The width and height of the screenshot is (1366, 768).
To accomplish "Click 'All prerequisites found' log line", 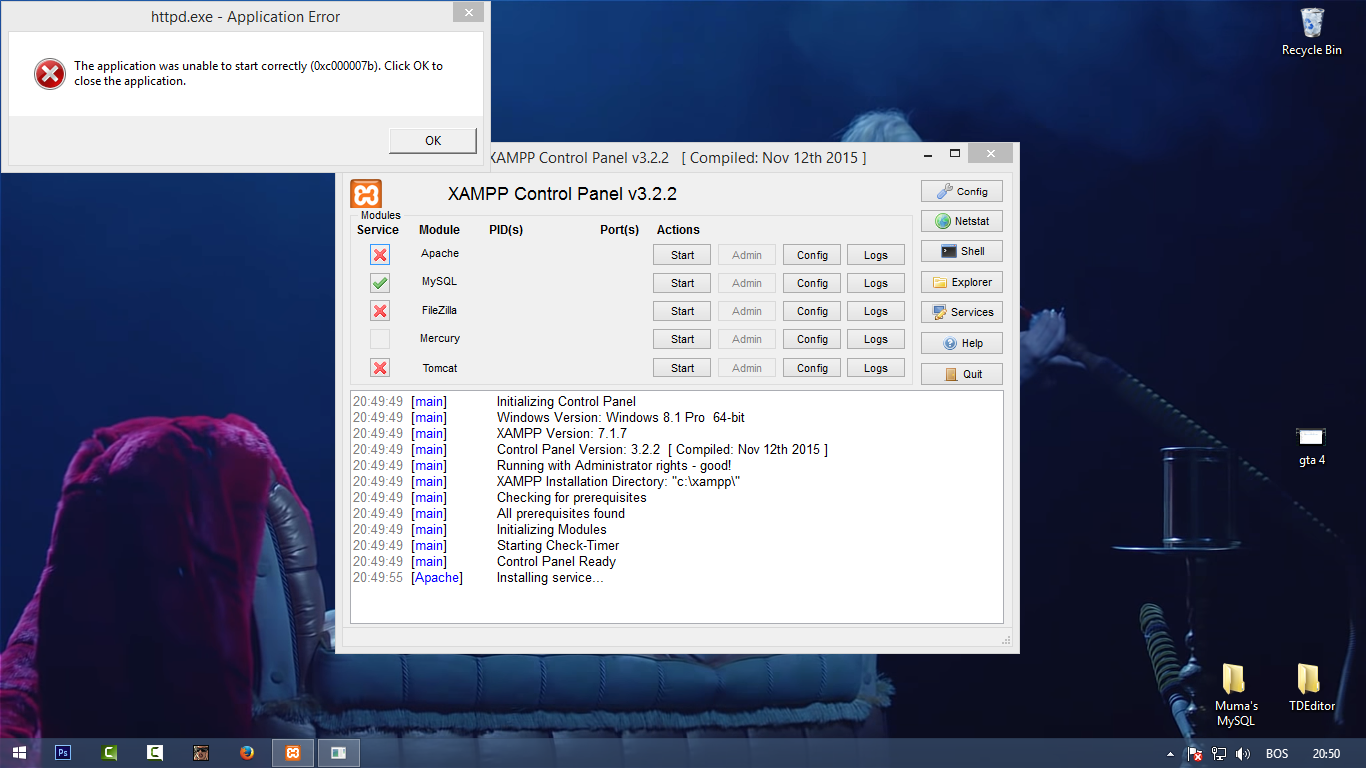I will click(x=561, y=514).
